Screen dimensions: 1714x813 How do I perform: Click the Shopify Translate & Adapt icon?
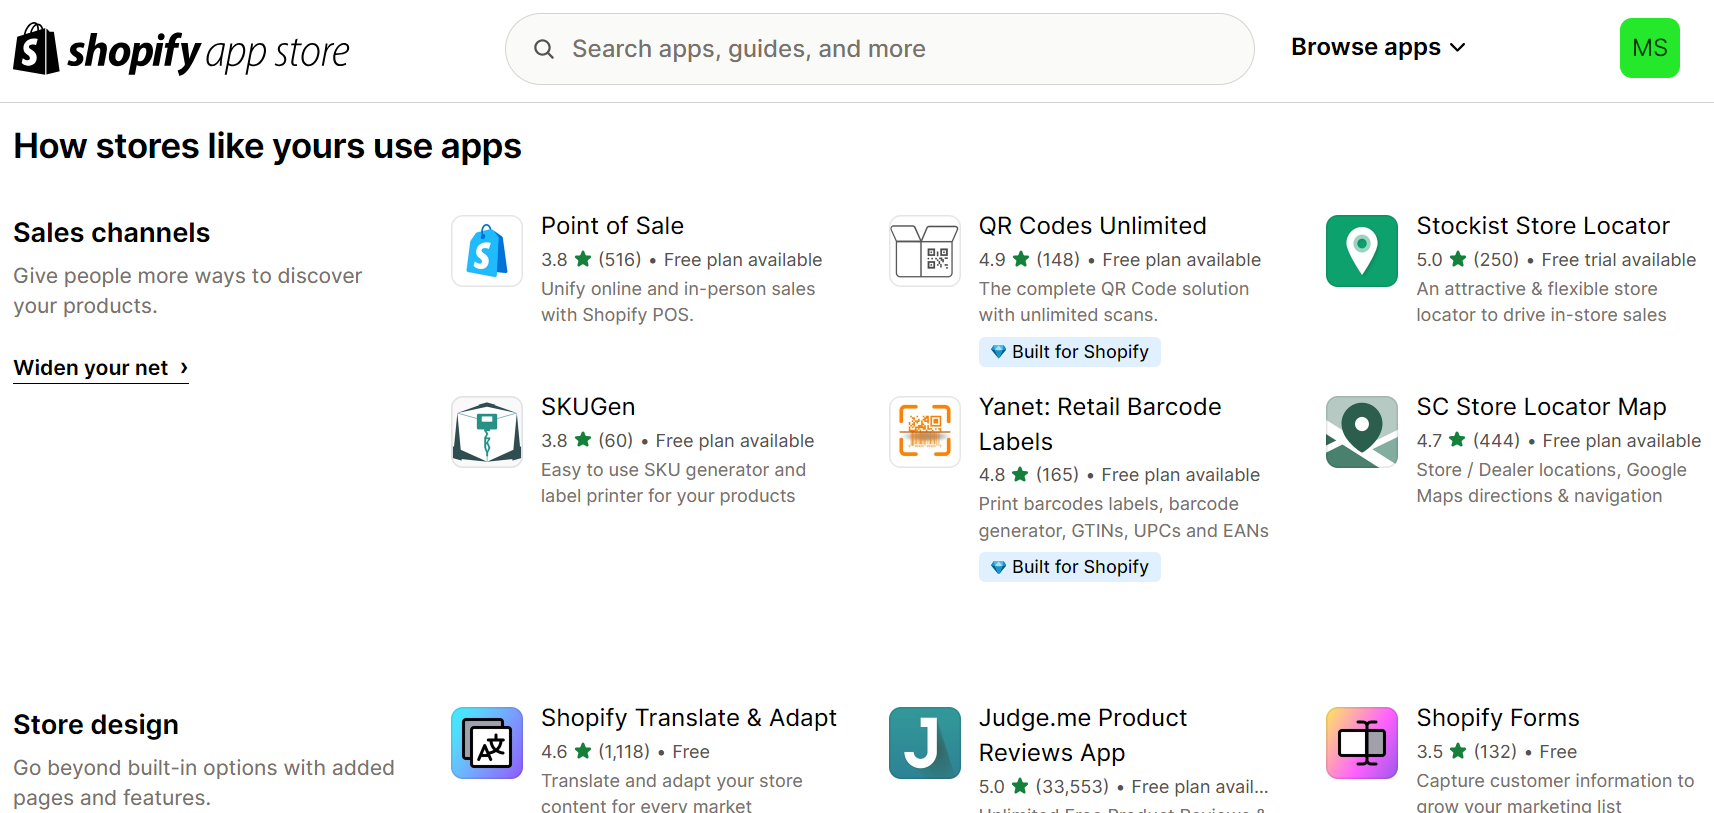tap(486, 743)
